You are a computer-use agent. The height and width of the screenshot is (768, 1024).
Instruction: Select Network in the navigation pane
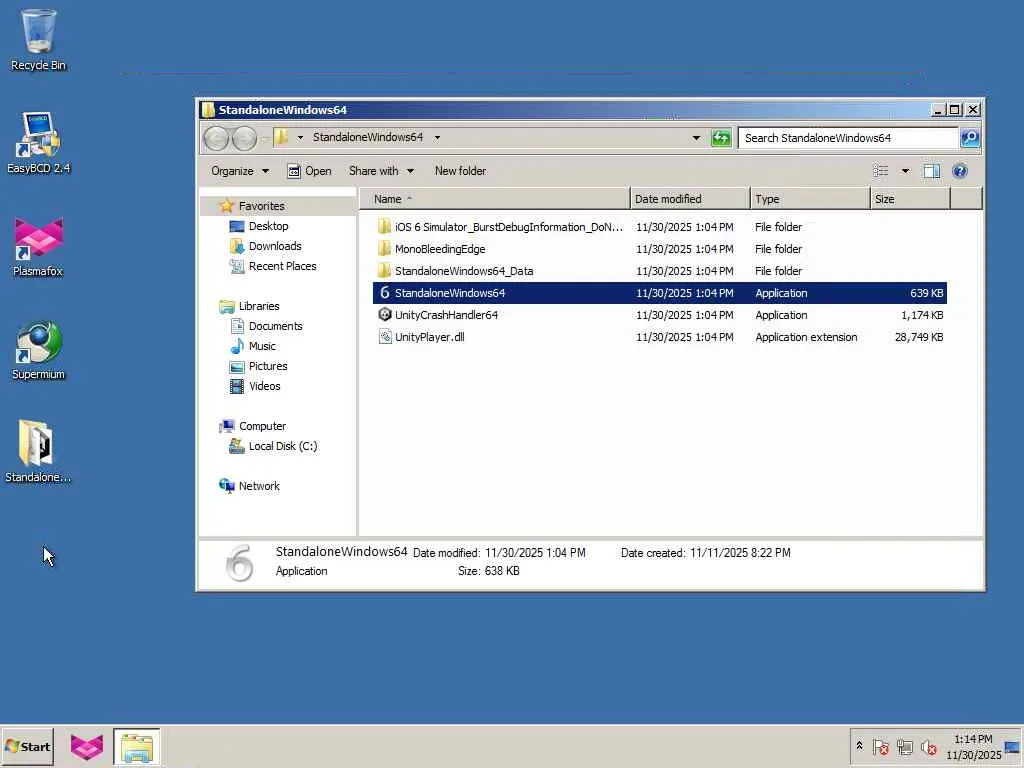tap(259, 486)
